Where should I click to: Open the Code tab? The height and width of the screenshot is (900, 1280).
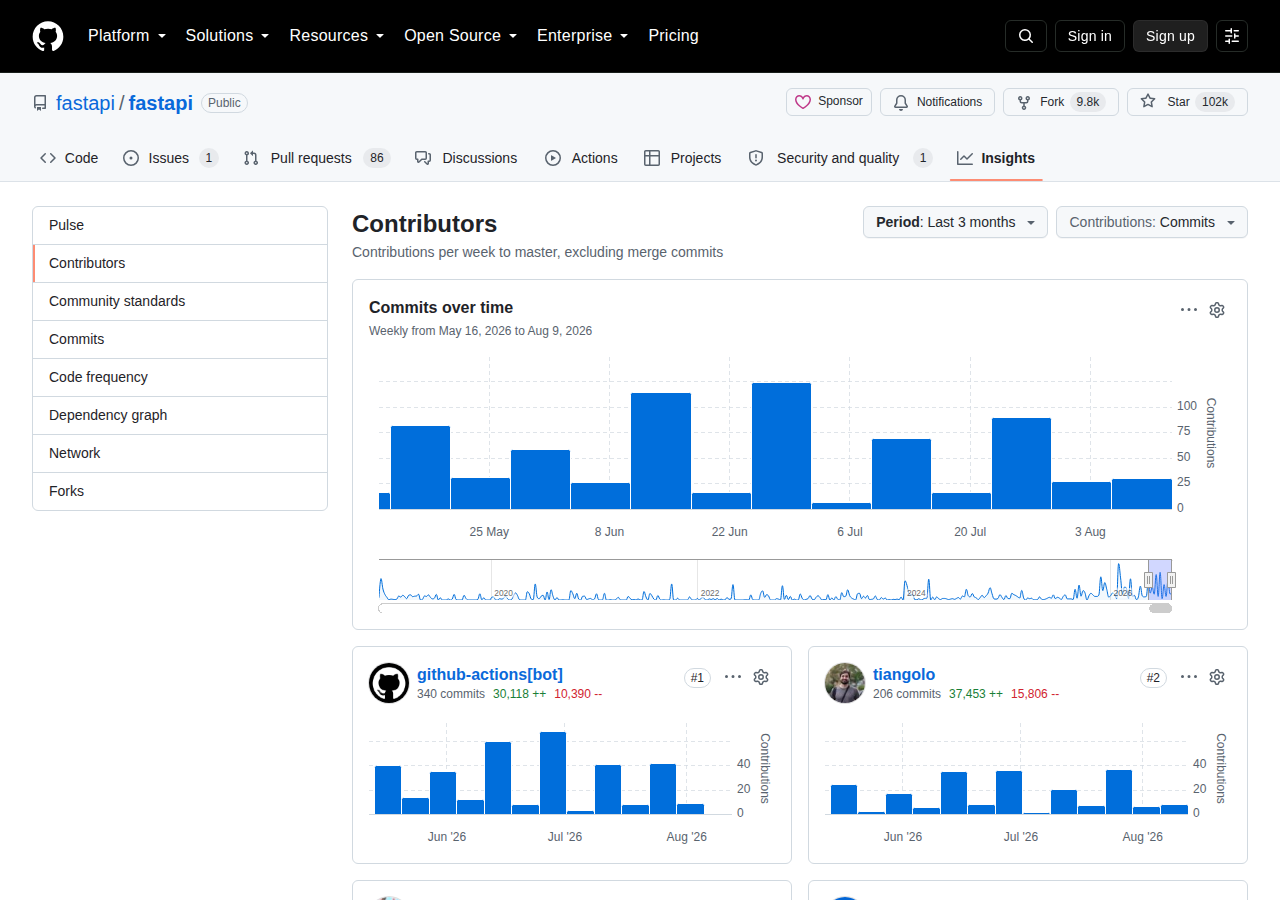point(69,158)
